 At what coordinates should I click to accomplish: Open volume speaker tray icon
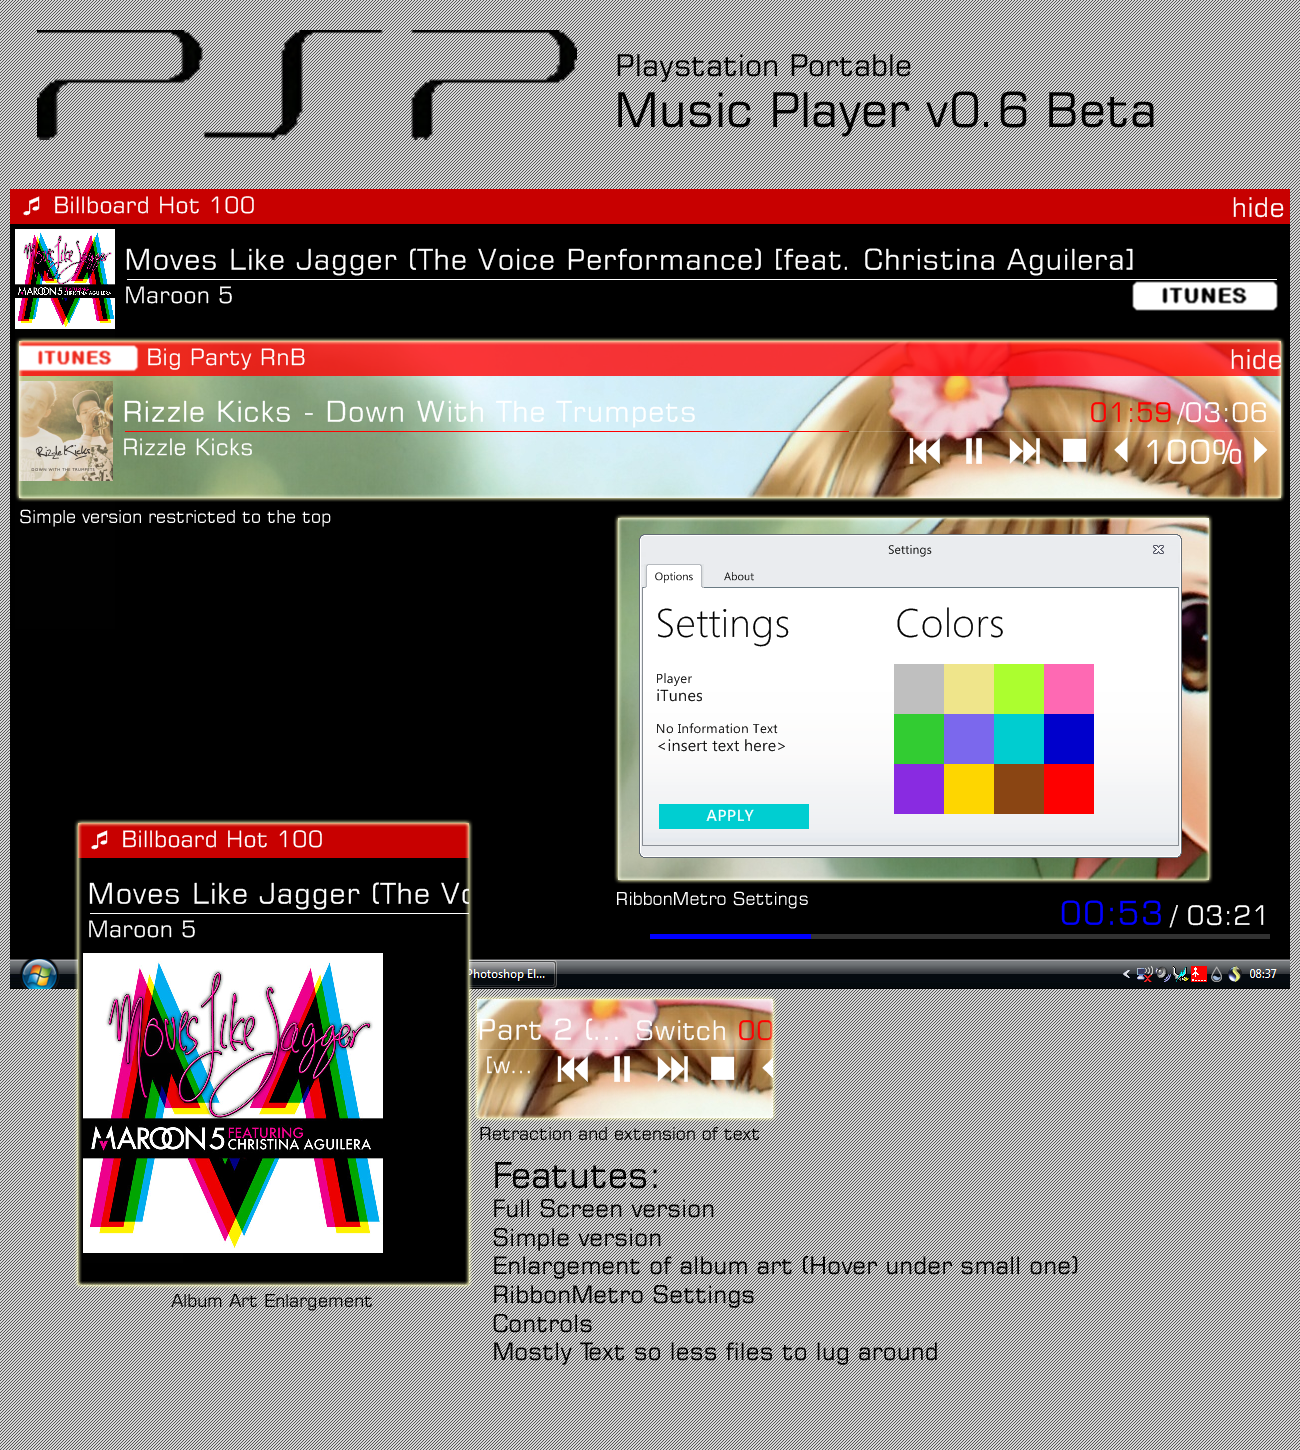pos(1162,974)
